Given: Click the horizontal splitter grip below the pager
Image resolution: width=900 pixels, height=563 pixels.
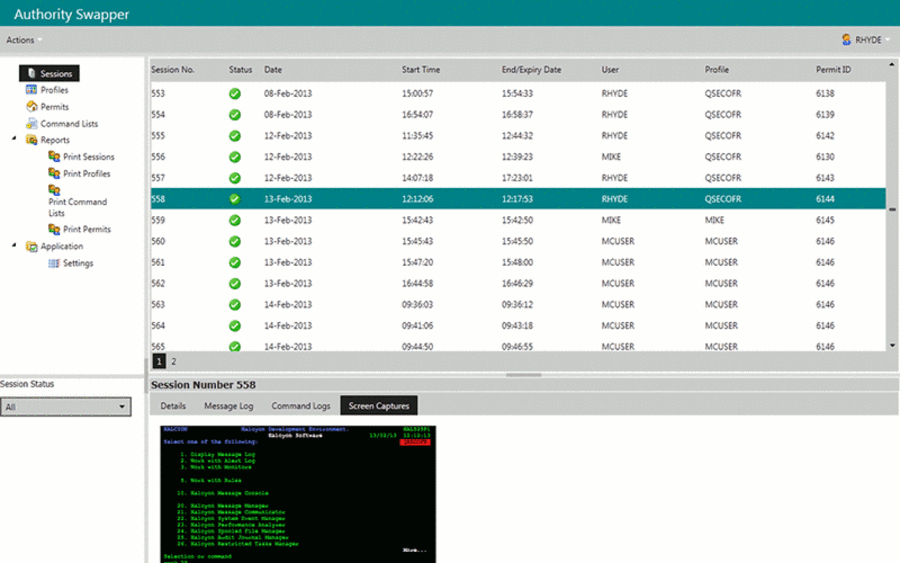Looking at the screenshot, I should point(523,375).
